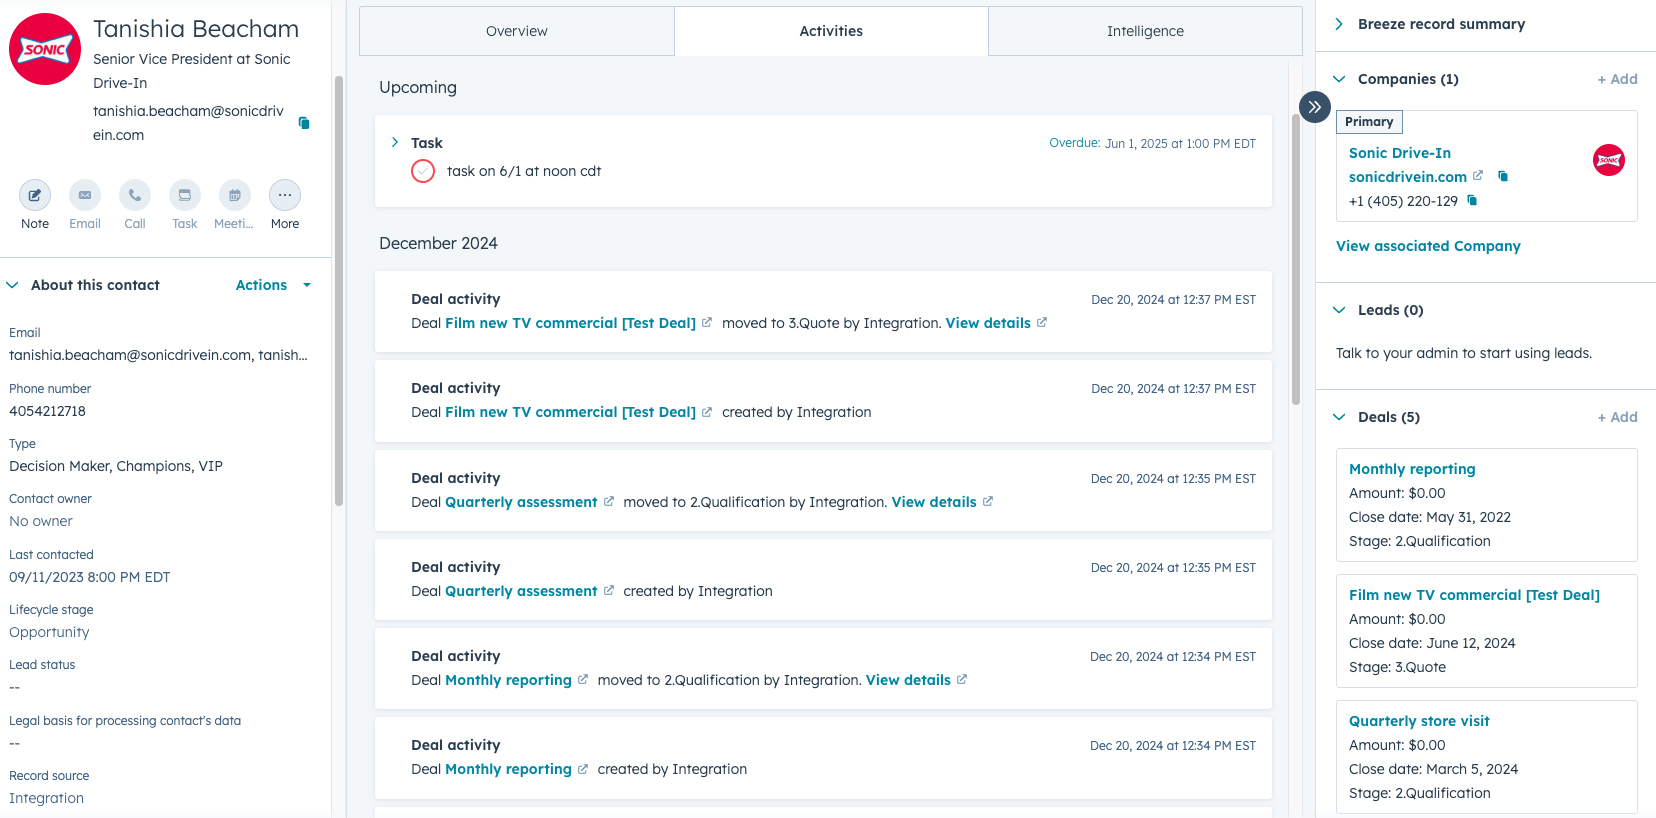Collapse the About this contact section
This screenshot has width=1656, height=818.
pyautogui.click(x=12, y=285)
